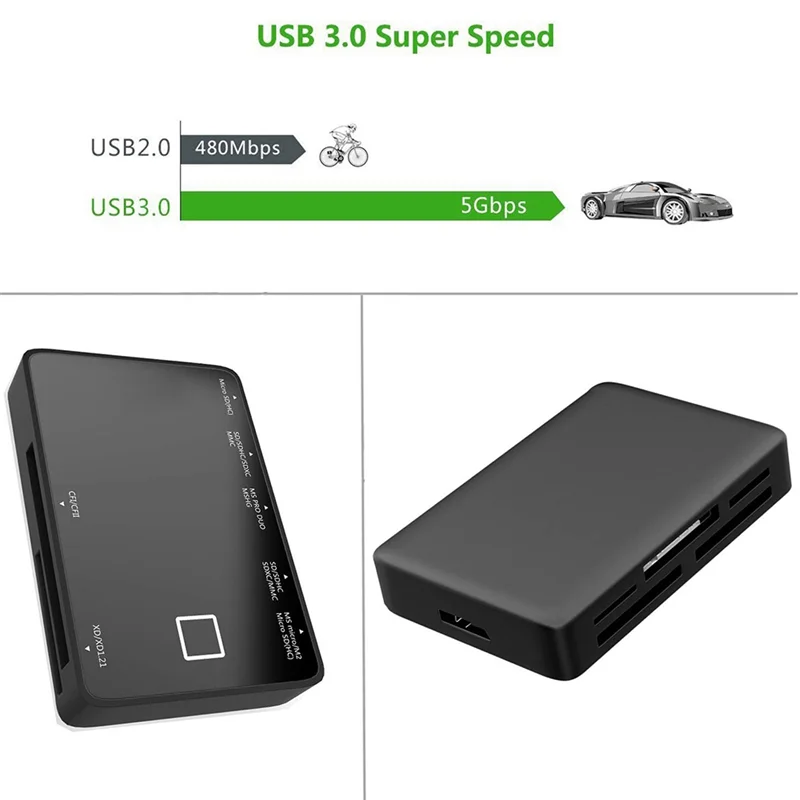800x800 pixels.
Task: Click the USB 3.0 Super Speed heading
Action: click(406, 36)
